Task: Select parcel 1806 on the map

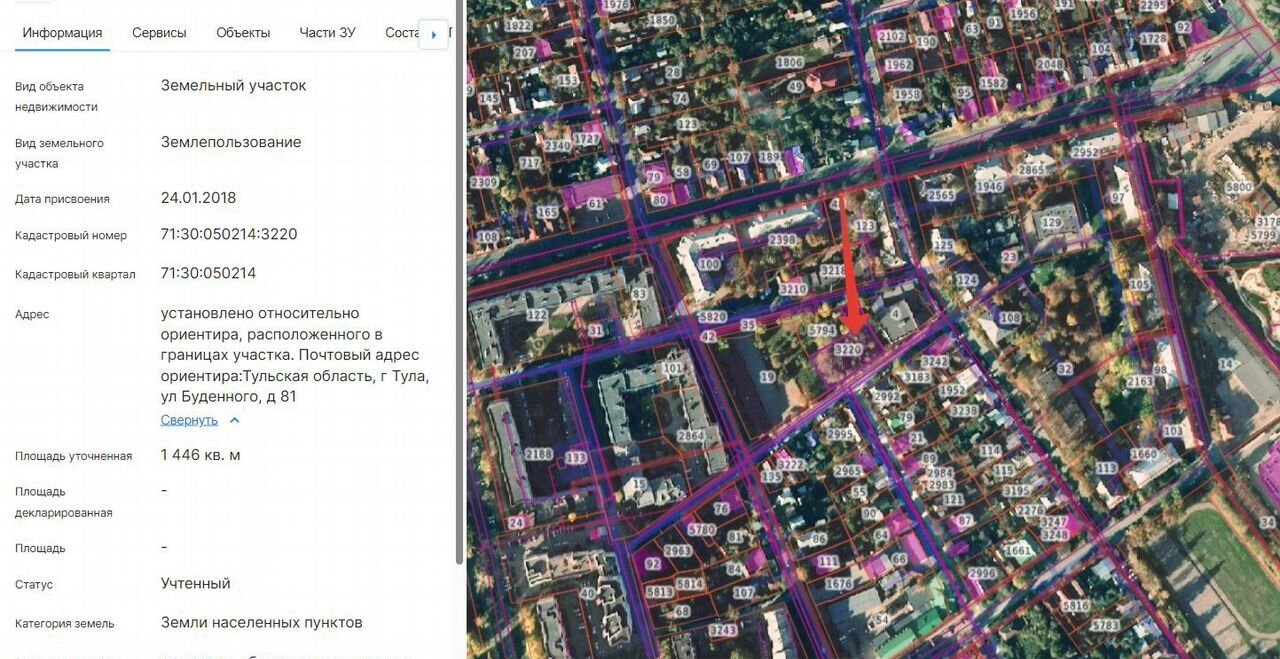Action: pos(789,62)
